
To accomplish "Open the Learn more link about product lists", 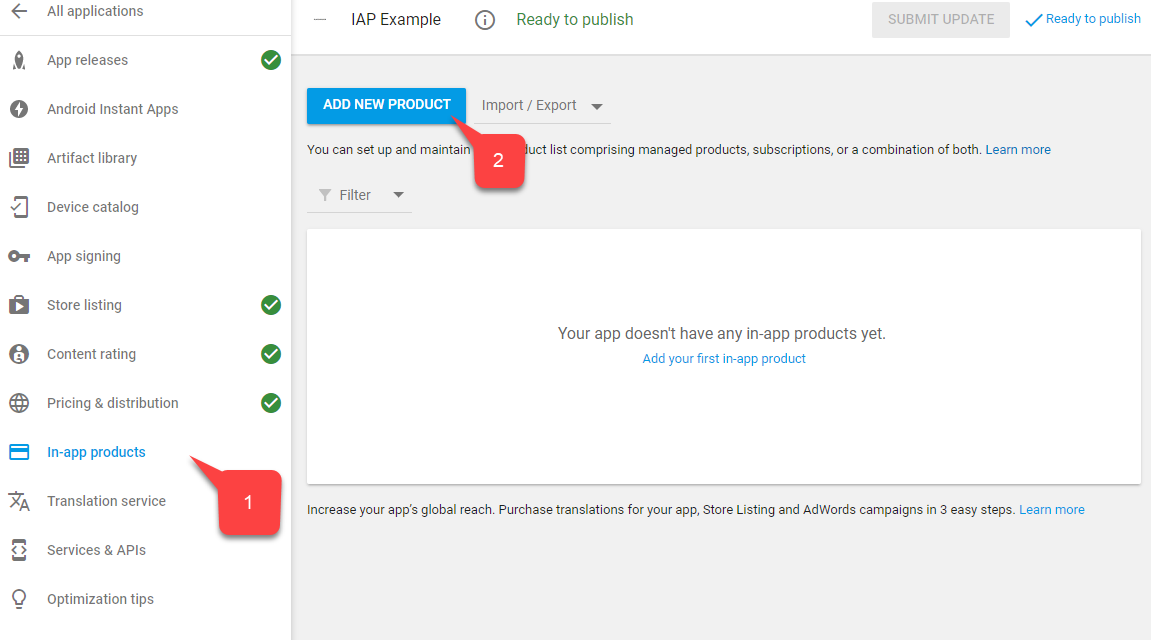I will click(x=1018, y=149).
